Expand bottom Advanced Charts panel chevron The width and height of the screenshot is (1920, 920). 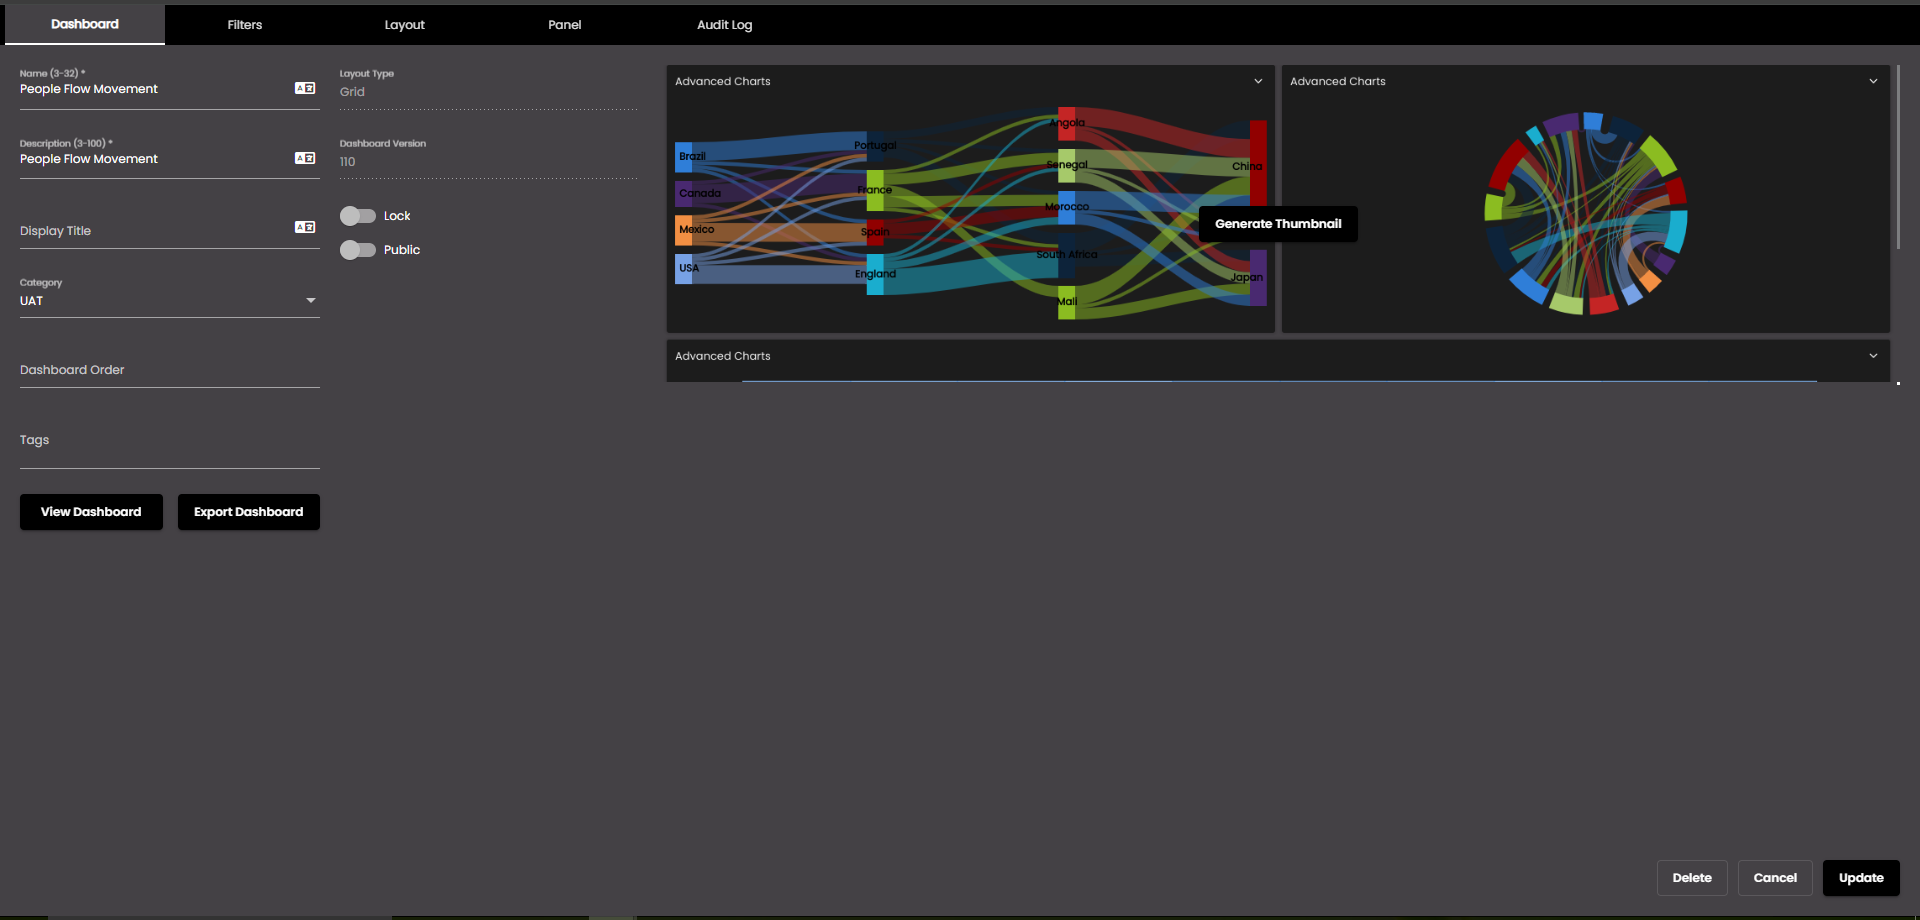click(x=1873, y=356)
